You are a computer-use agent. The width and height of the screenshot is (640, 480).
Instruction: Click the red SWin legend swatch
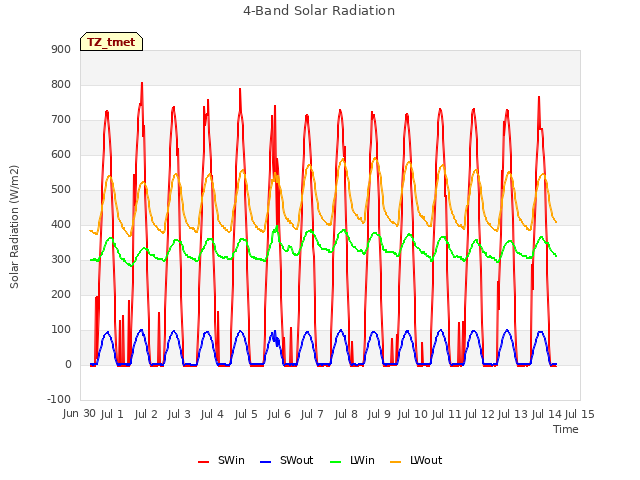[x=203, y=462]
